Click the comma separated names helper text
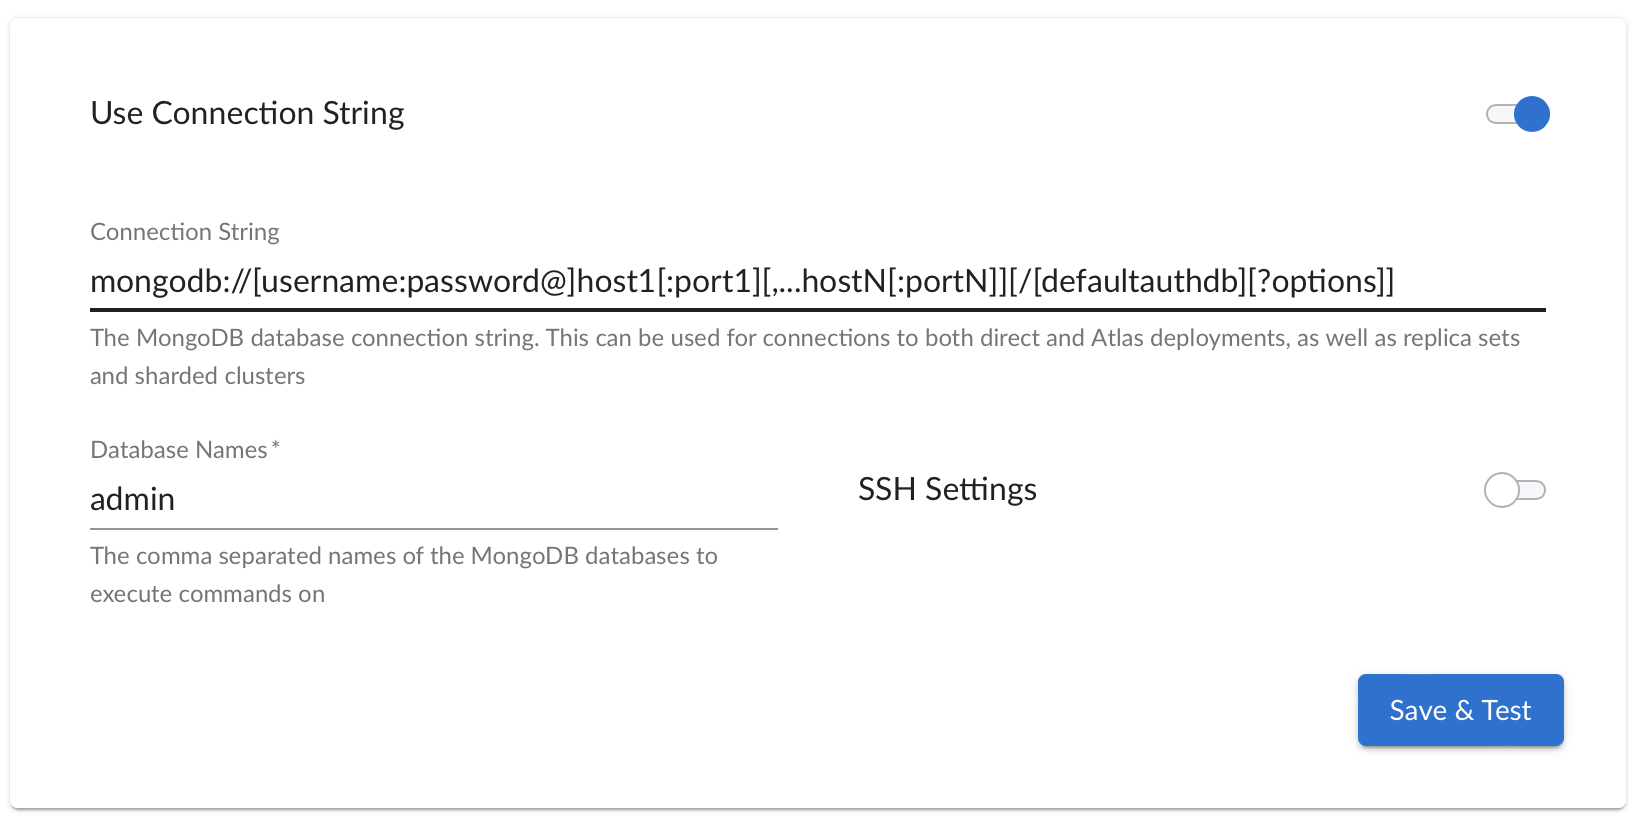 (403, 556)
